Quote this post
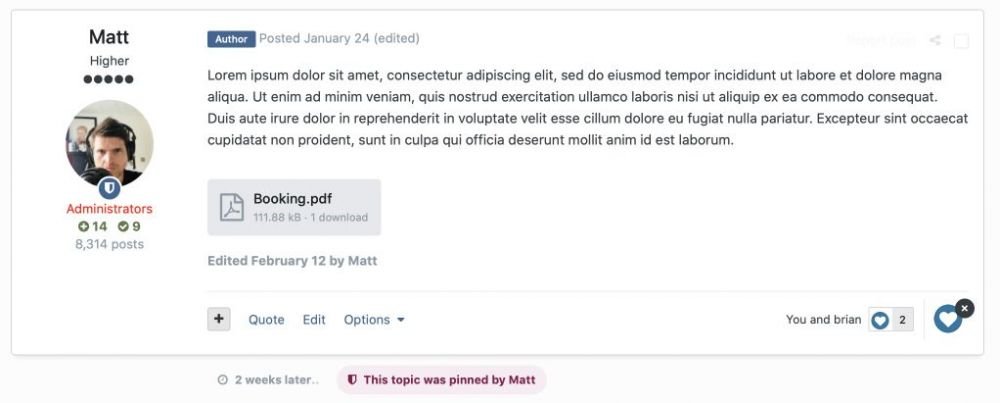Viewport: 1000px width, 403px height. [266, 320]
